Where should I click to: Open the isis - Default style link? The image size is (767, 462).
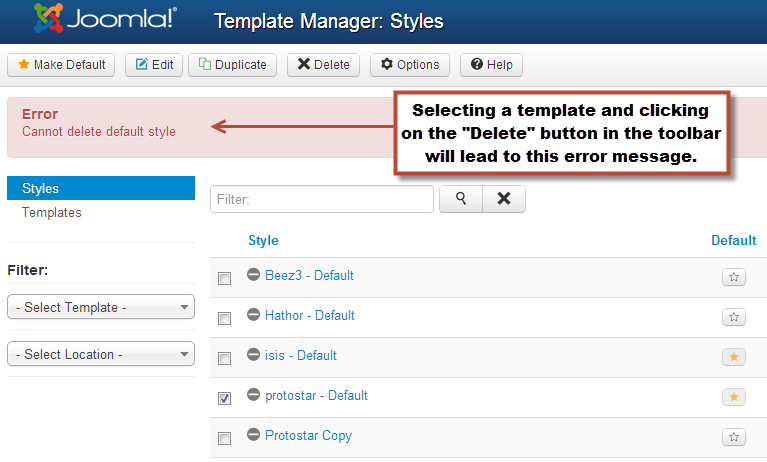coord(301,356)
